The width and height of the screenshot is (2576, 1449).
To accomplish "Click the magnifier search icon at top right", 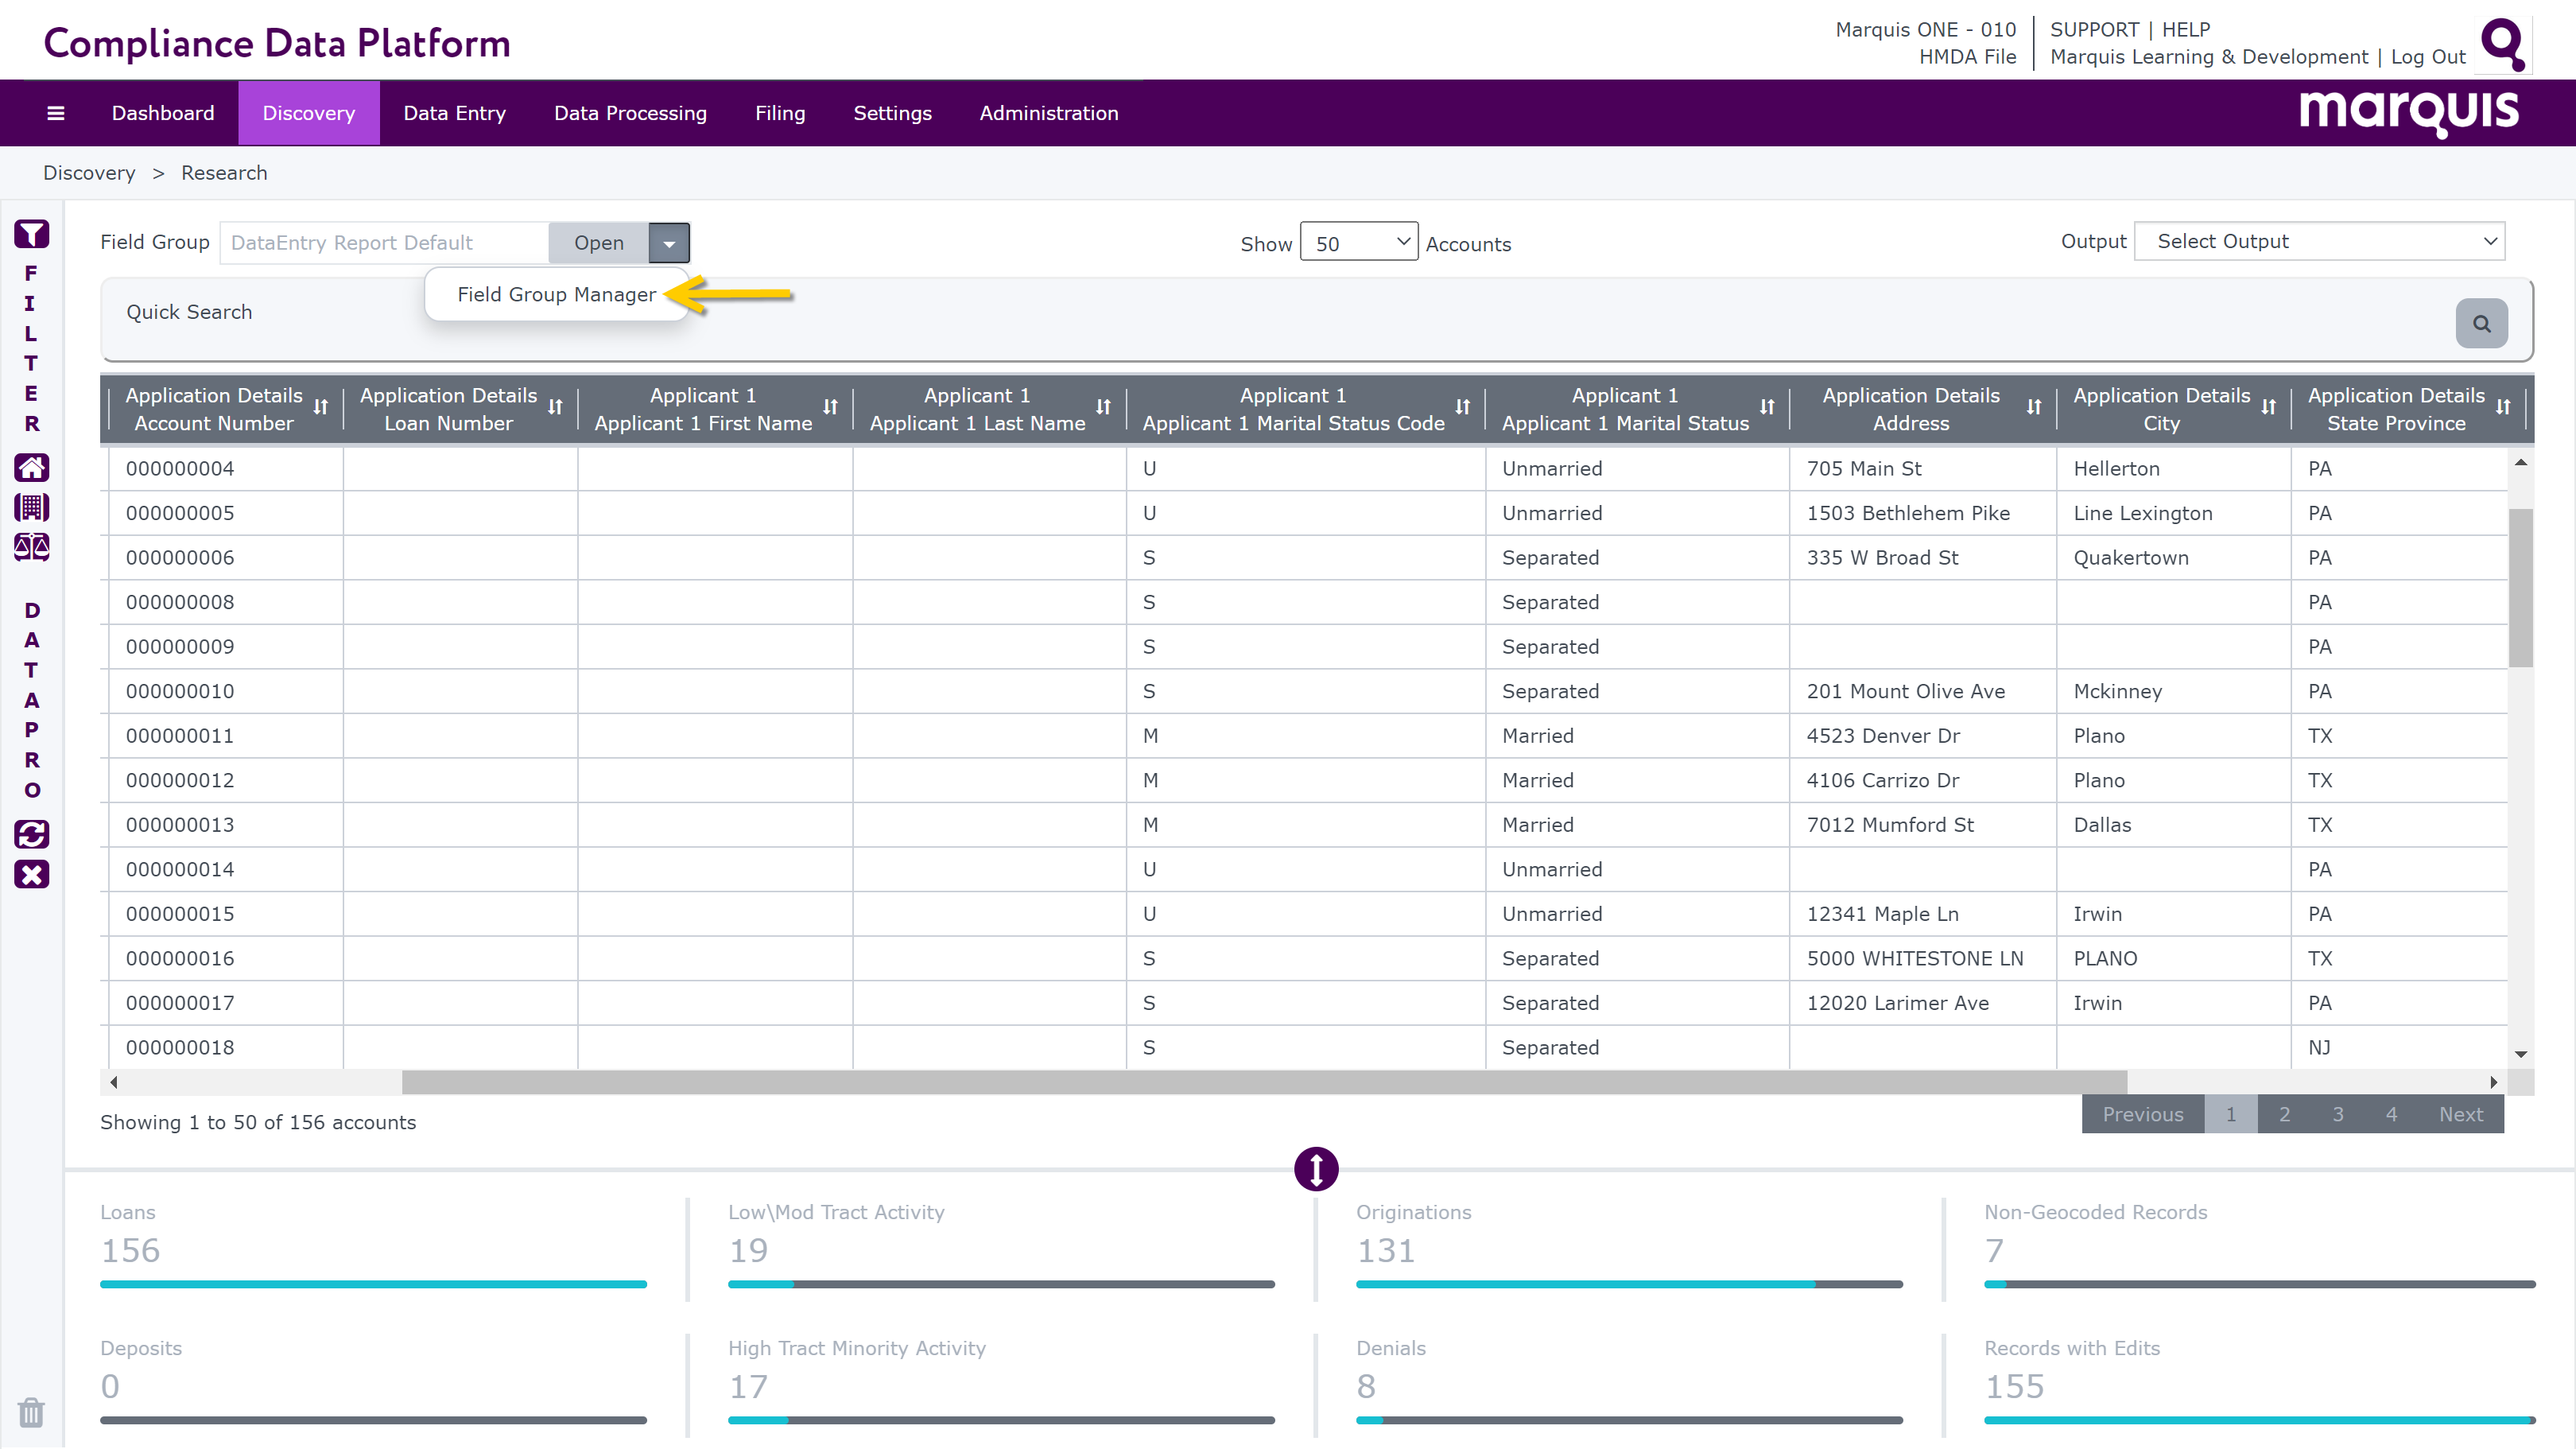I will [2504, 44].
